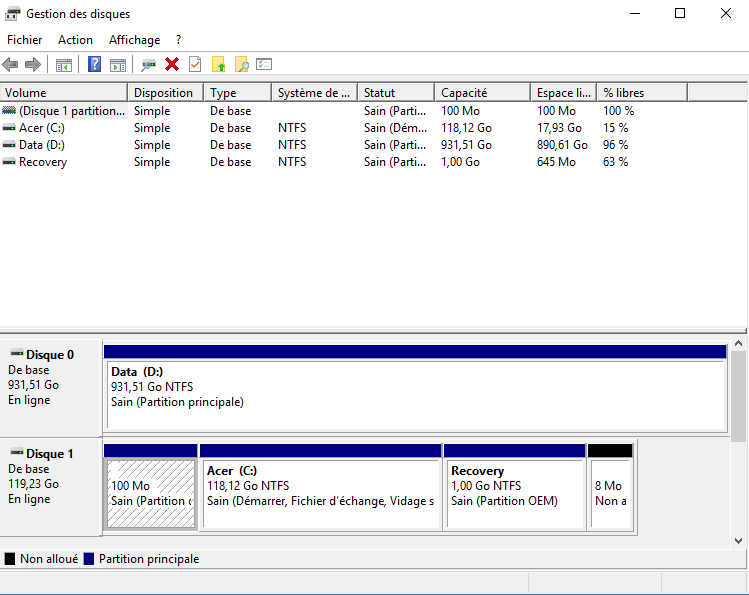Click the Disque 0 disk icon
Image resolution: width=749 pixels, height=595 pixels.
tap(17, 353)
